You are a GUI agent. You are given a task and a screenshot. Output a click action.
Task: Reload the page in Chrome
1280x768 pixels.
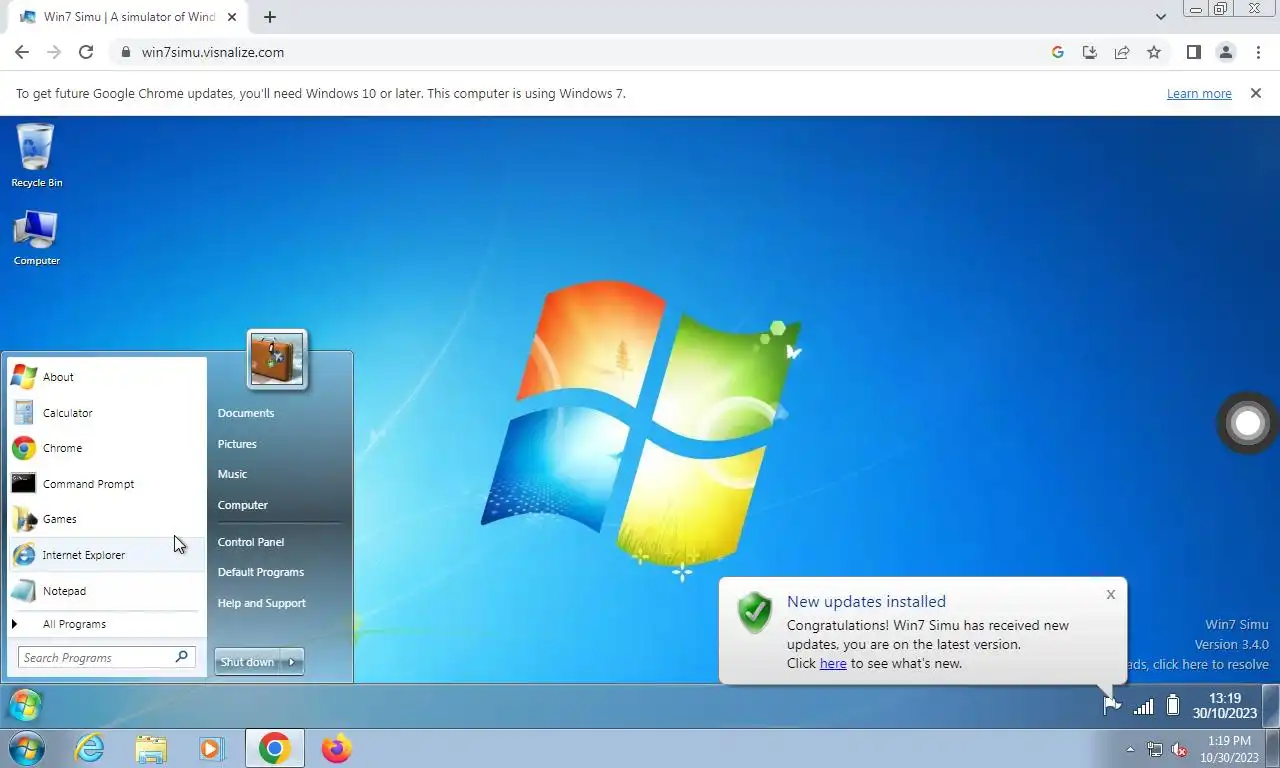[x=86, y=52]
